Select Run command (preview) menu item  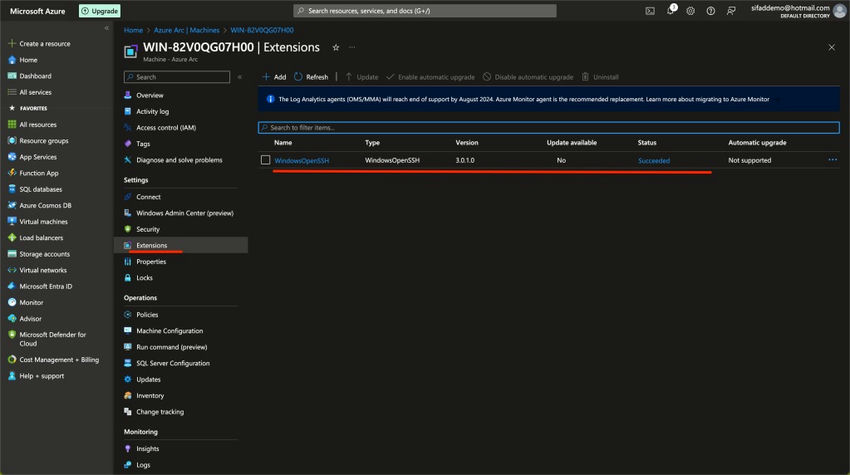(171, 347)
